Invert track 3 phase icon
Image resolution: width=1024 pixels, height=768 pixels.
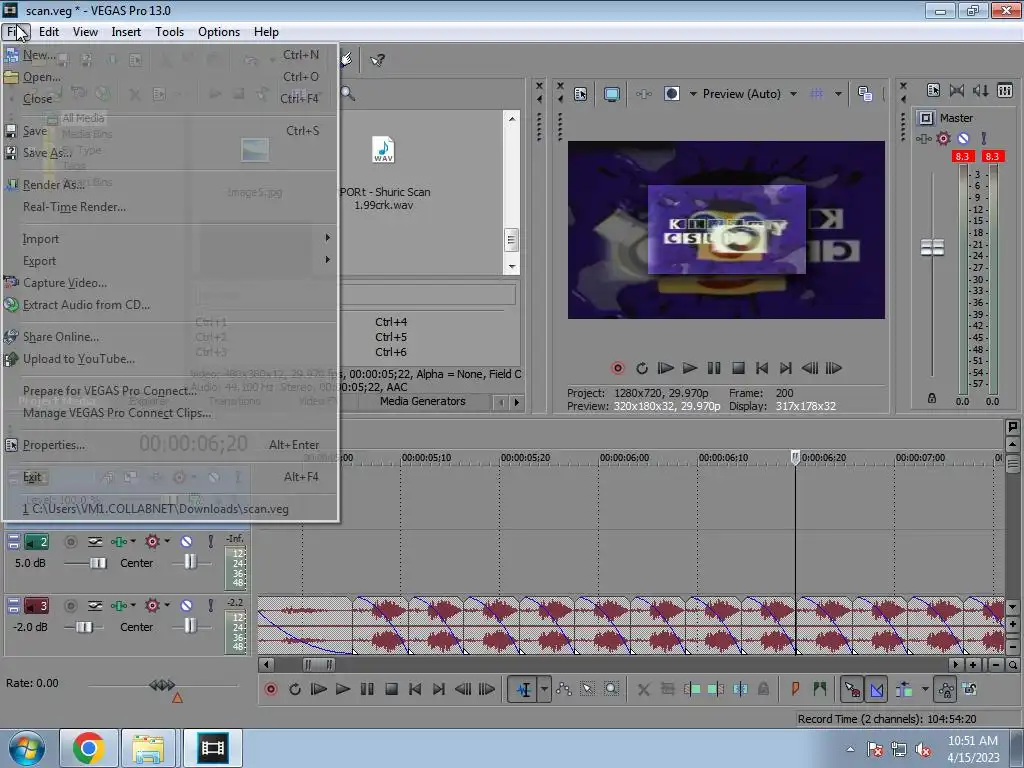[95, 605]
